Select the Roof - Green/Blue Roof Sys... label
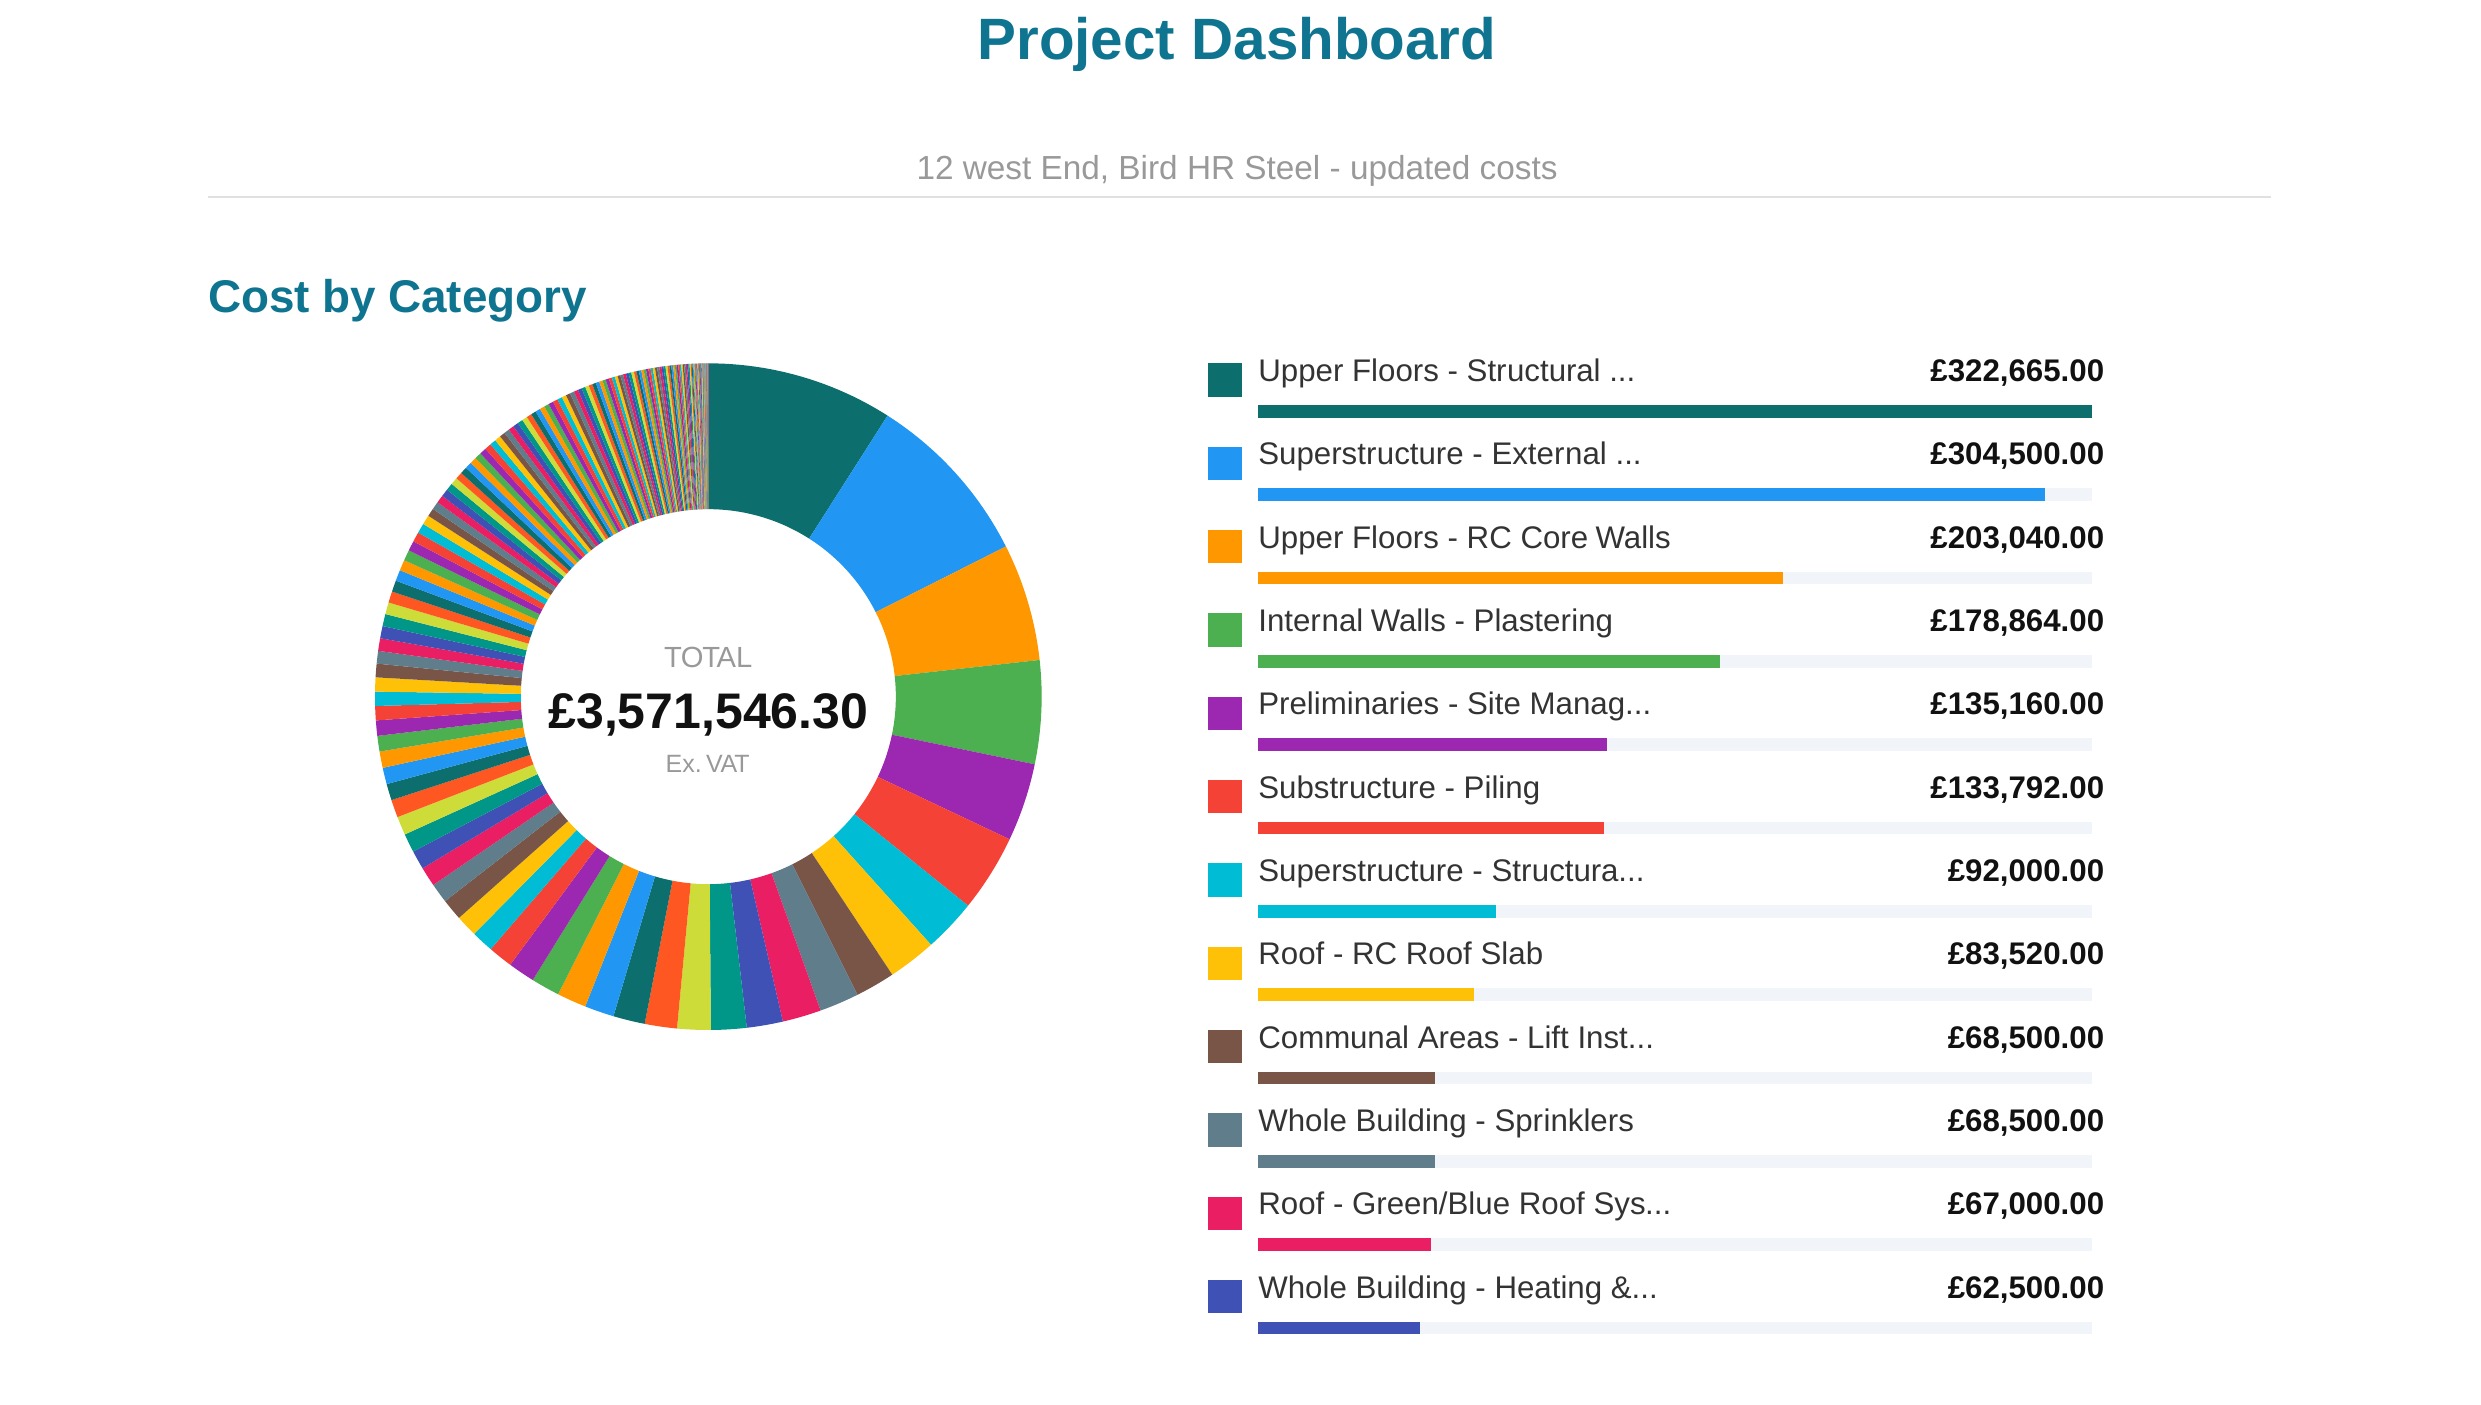The image size is (2481, 1405). coord(1464,1204)
